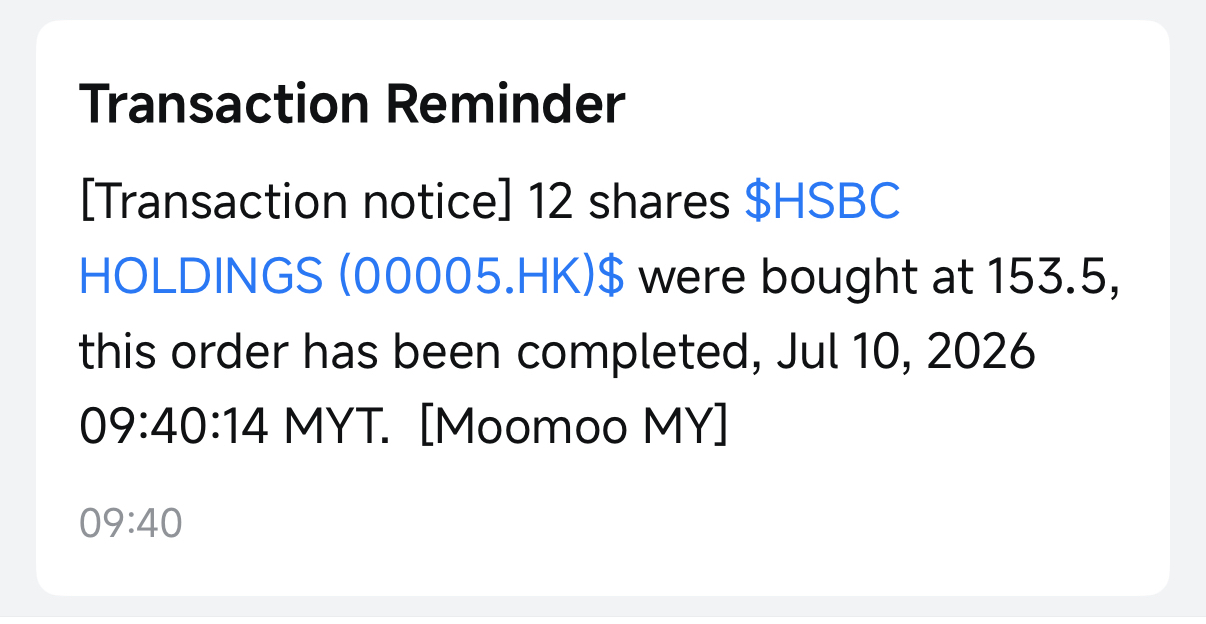Click the "MYT." timezone label
This screenshot has width=1206, height=624.
pos(339,428)
